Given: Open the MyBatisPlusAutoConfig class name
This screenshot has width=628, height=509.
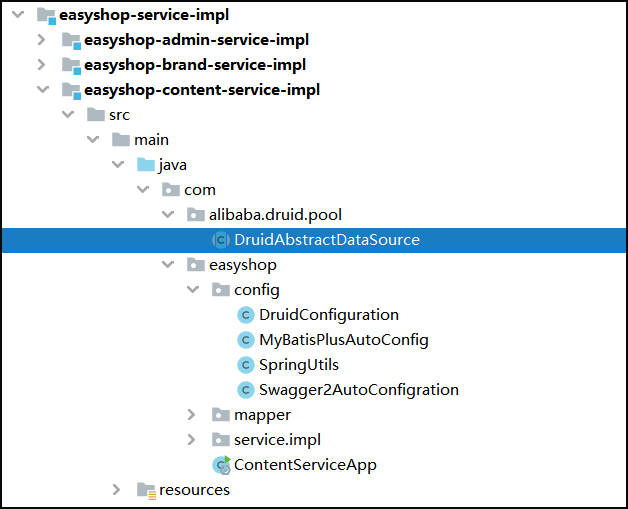Looking at the screenshot, I should click(344, 340).
